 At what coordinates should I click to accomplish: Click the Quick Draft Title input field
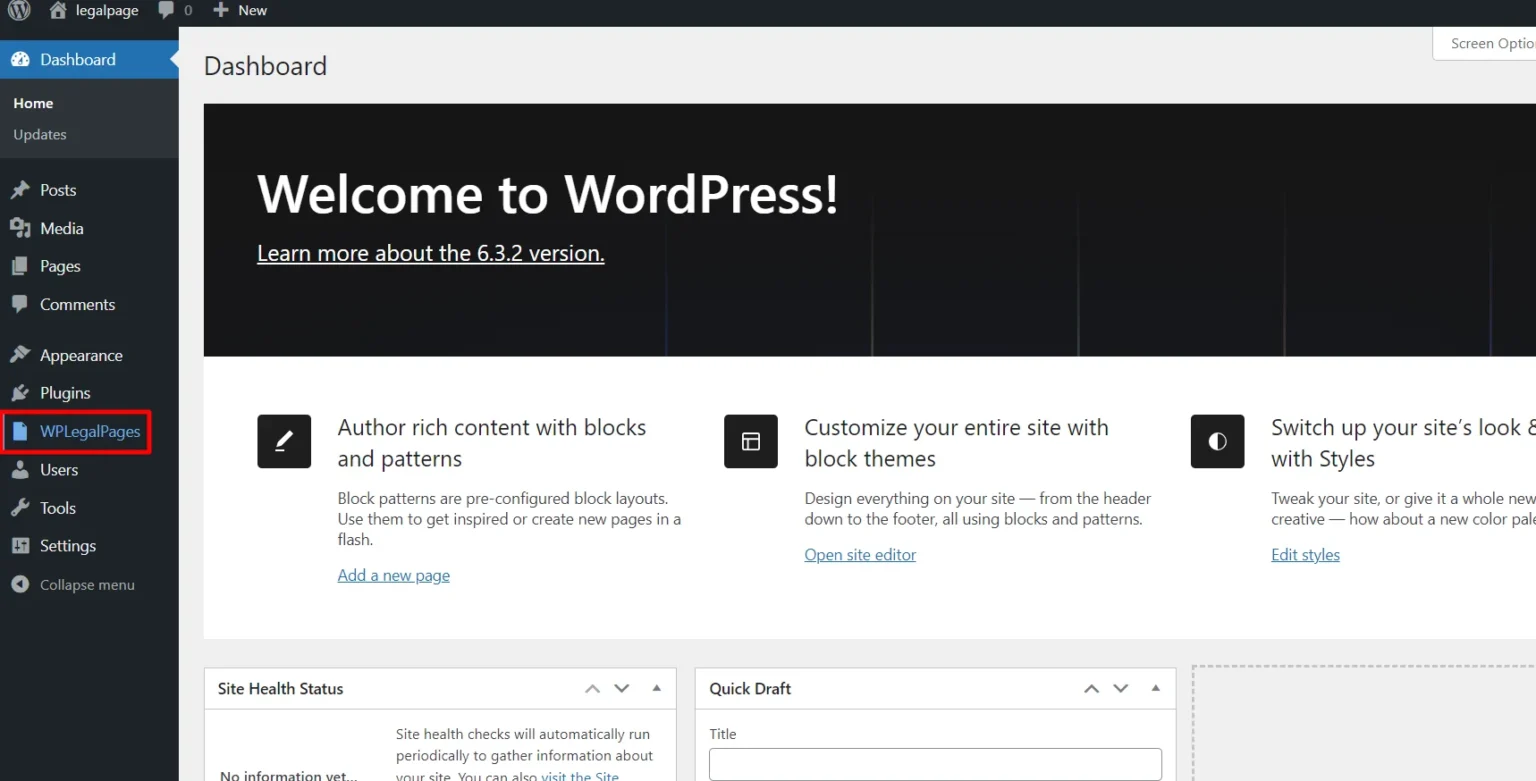935,764
